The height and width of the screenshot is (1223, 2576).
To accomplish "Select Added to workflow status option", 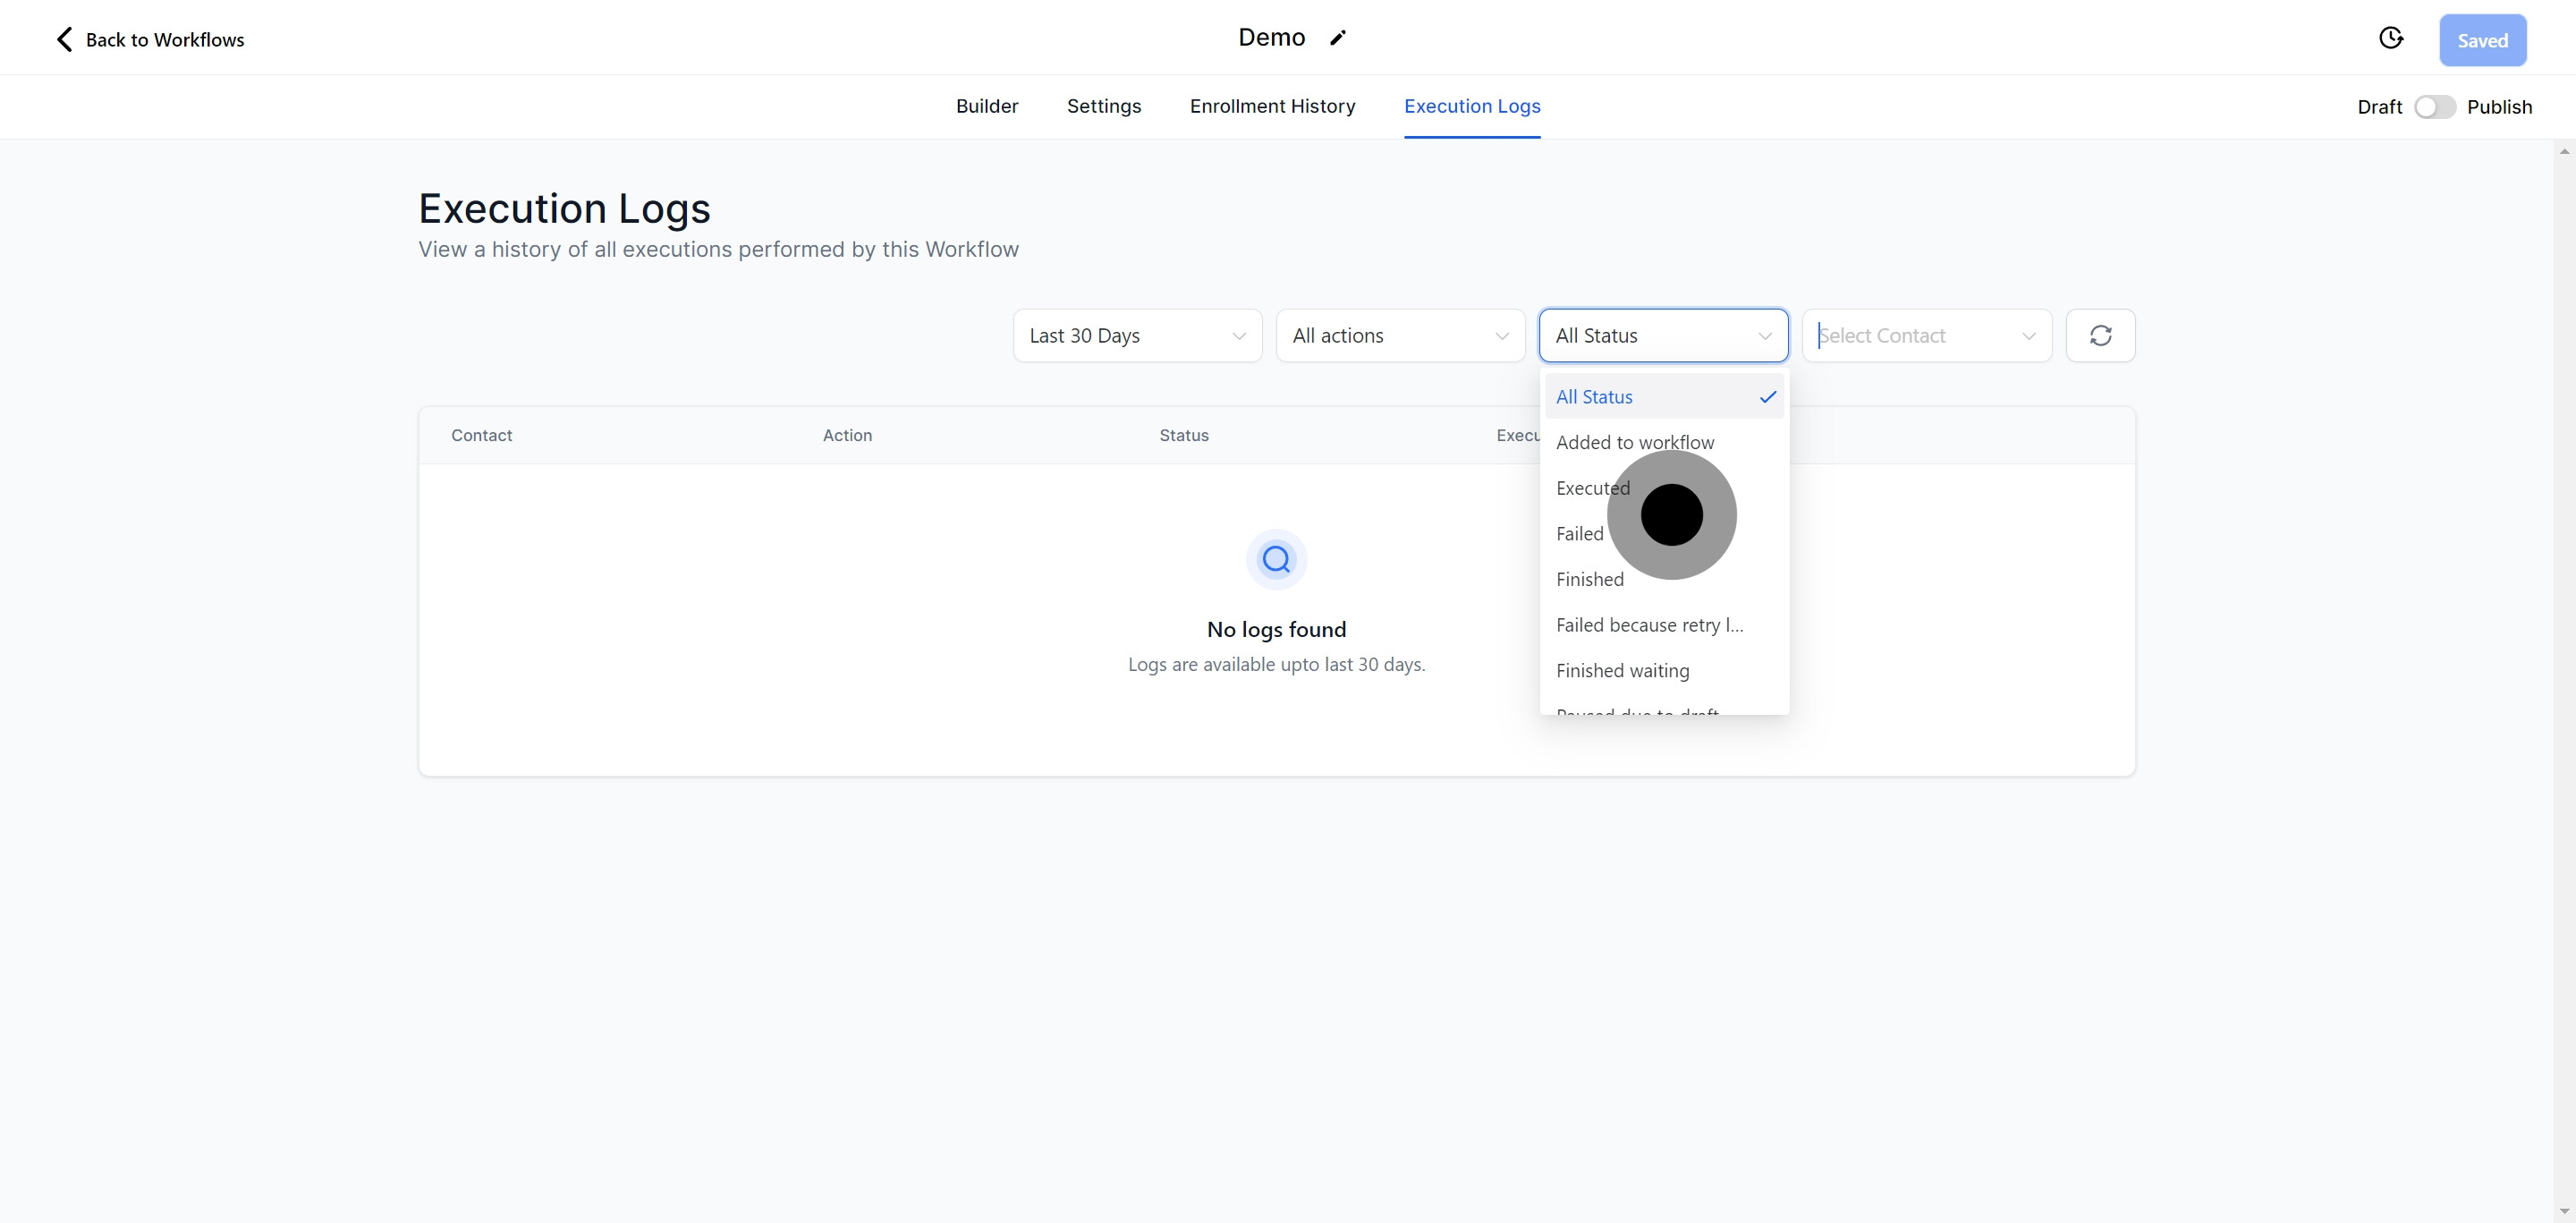I will (x=1634, y=443).
